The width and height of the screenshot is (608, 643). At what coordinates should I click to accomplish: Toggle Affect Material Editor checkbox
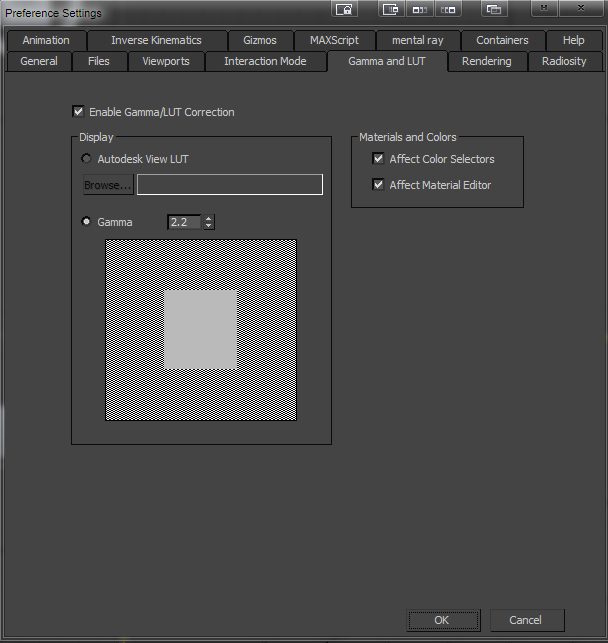(x=378, y=185)
